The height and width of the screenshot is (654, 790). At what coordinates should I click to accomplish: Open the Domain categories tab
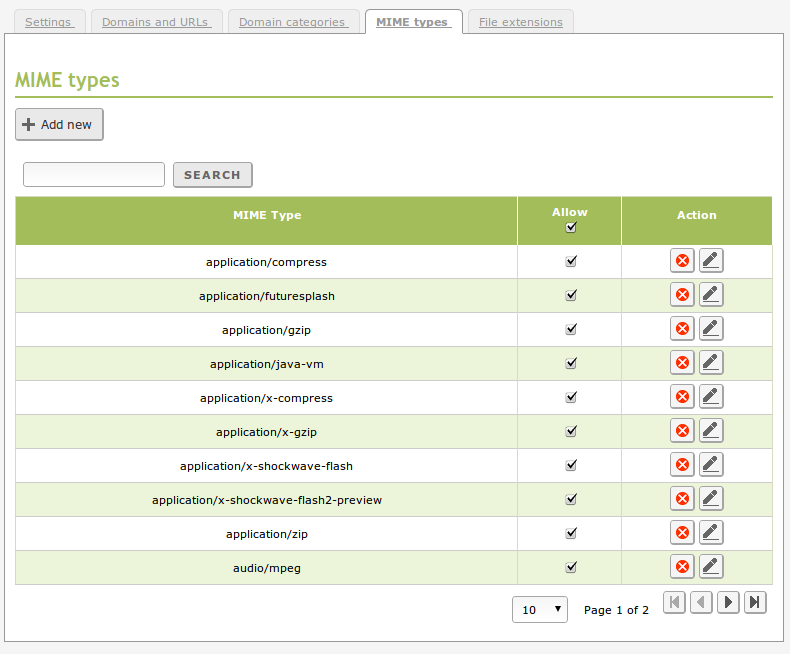[294, 22]
